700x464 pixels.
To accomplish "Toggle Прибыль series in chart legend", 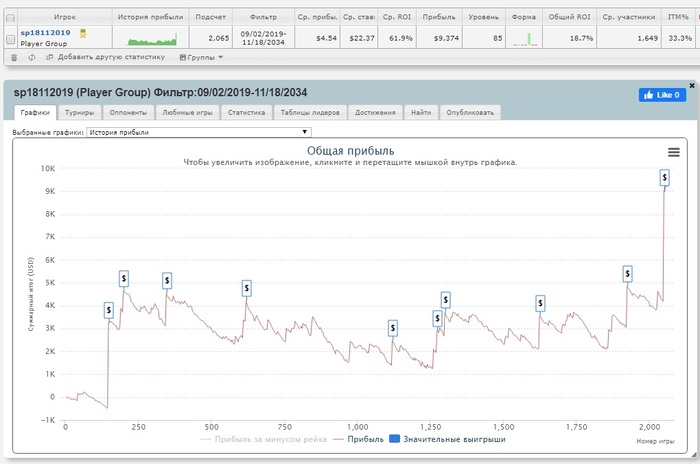I will pyautogui.click(x=359, y=439).
